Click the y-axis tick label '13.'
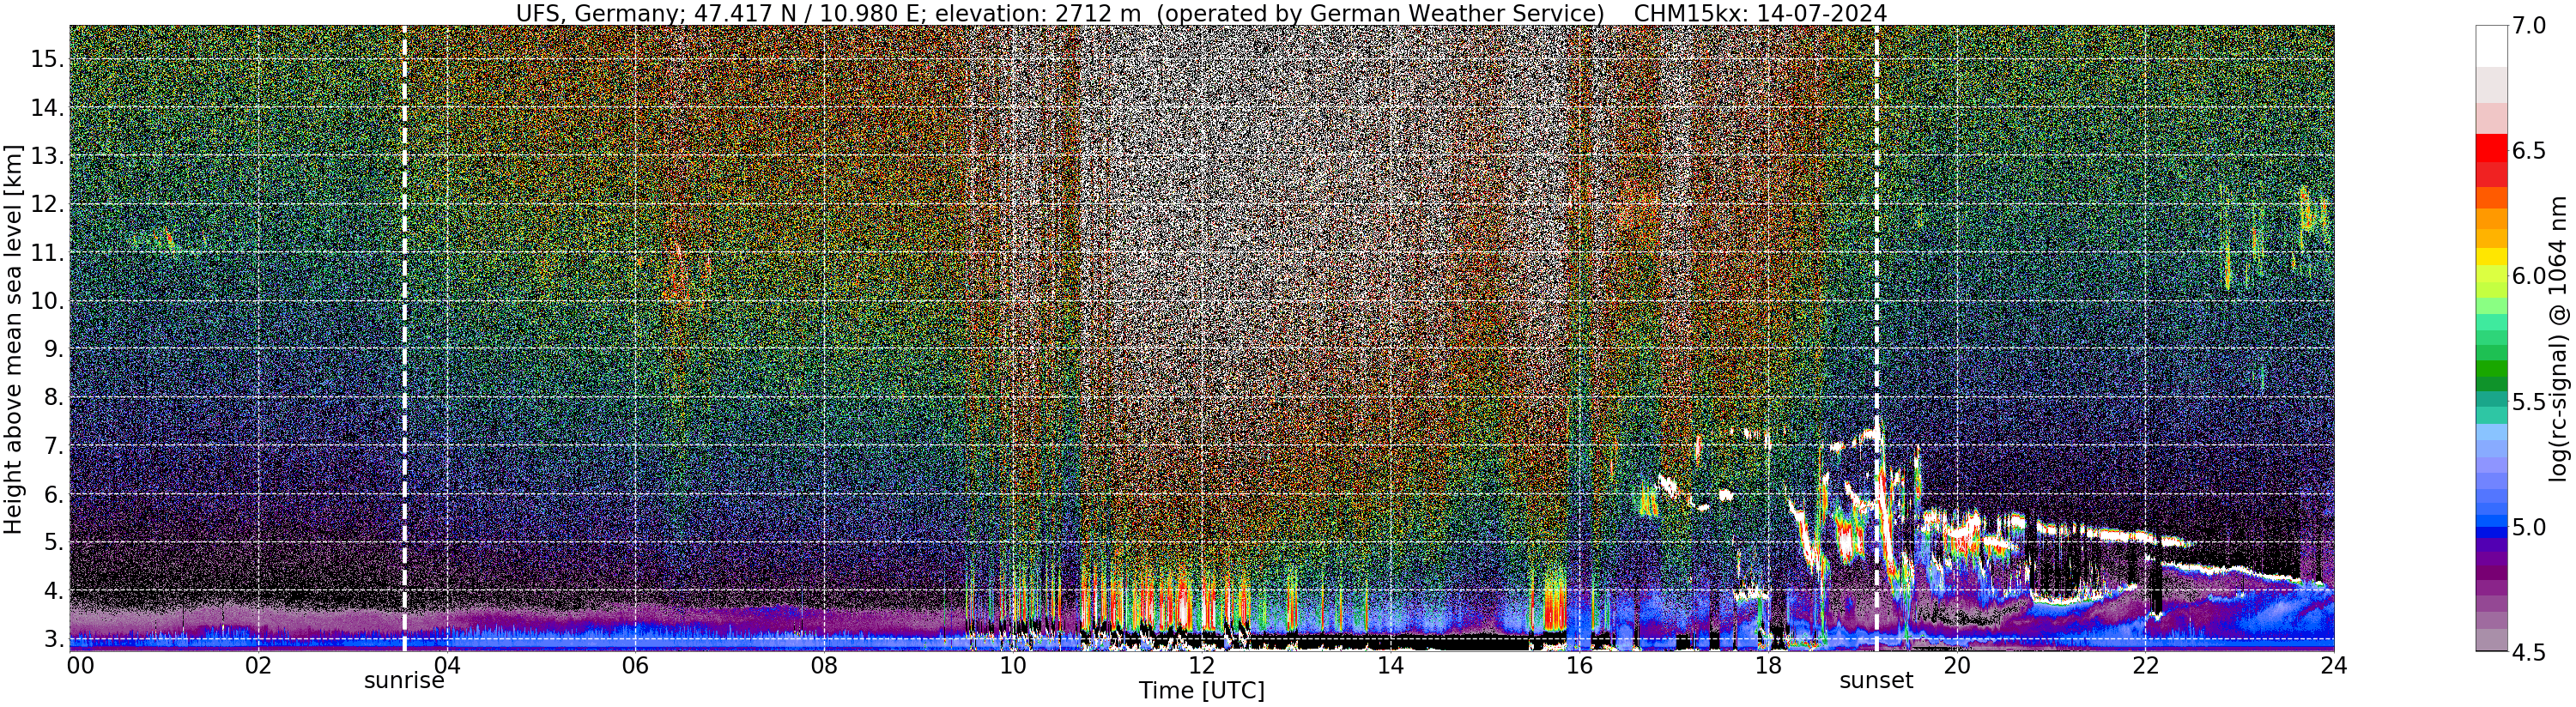Image resolution: width=2576 pixels, height=707 pixels. point(47,156)
